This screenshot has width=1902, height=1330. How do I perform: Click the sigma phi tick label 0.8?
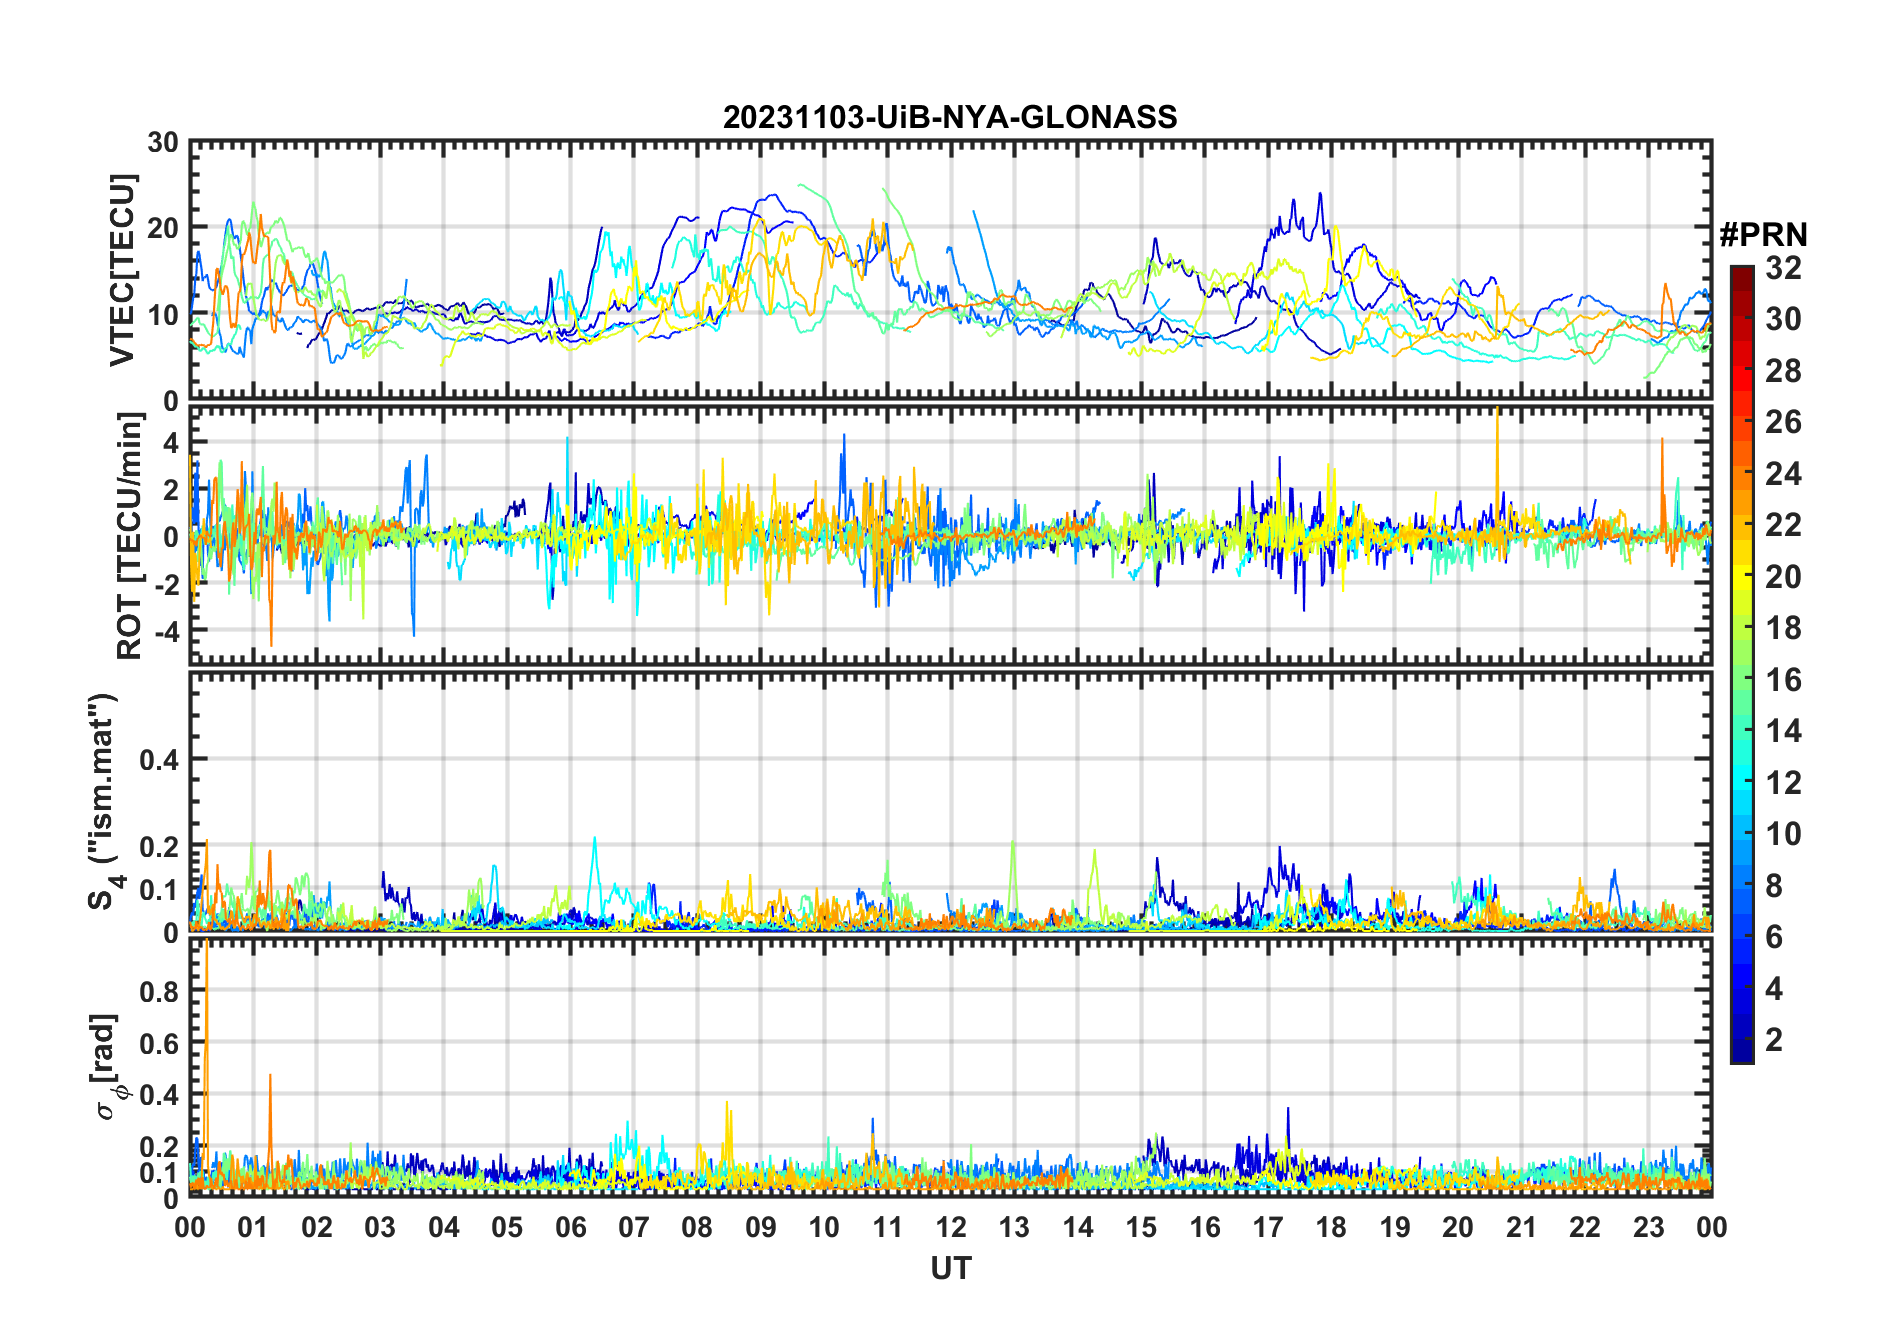pyautogui.click(x=159, y=992)
